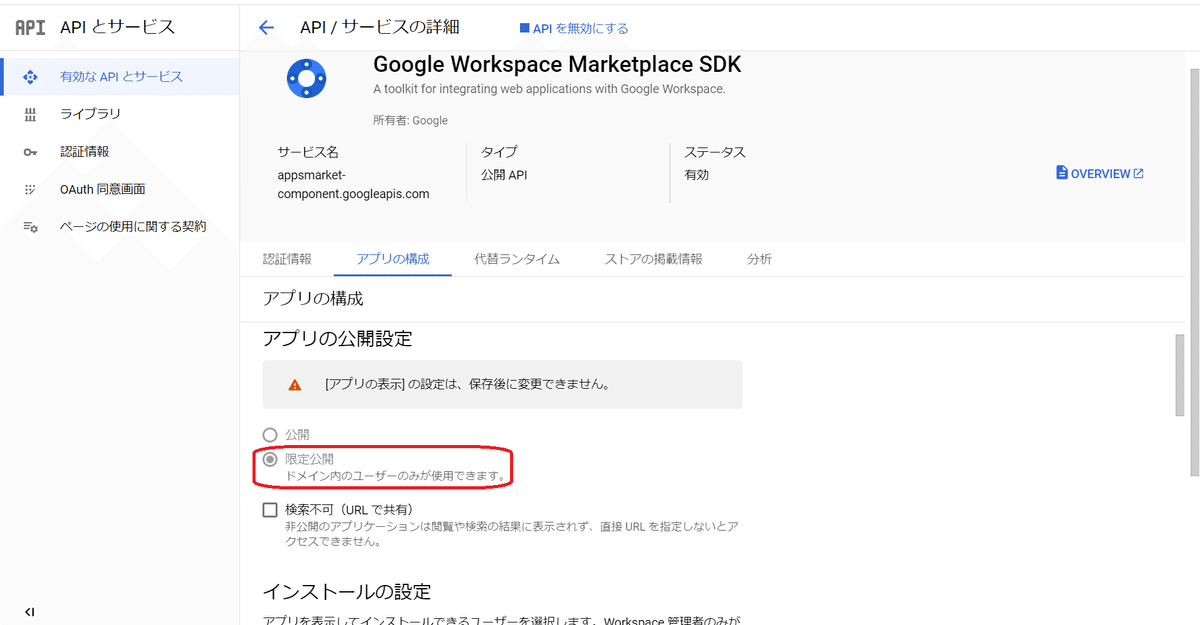Click the OAuth 同意画面 sidebar icon
The image size is (1200, 625).
point(30,189)
